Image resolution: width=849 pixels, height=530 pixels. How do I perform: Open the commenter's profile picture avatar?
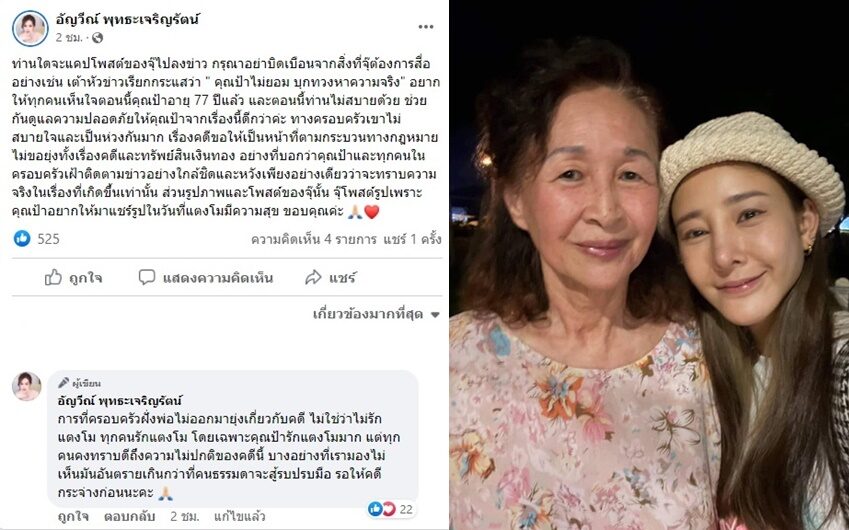tap(27, 387)
